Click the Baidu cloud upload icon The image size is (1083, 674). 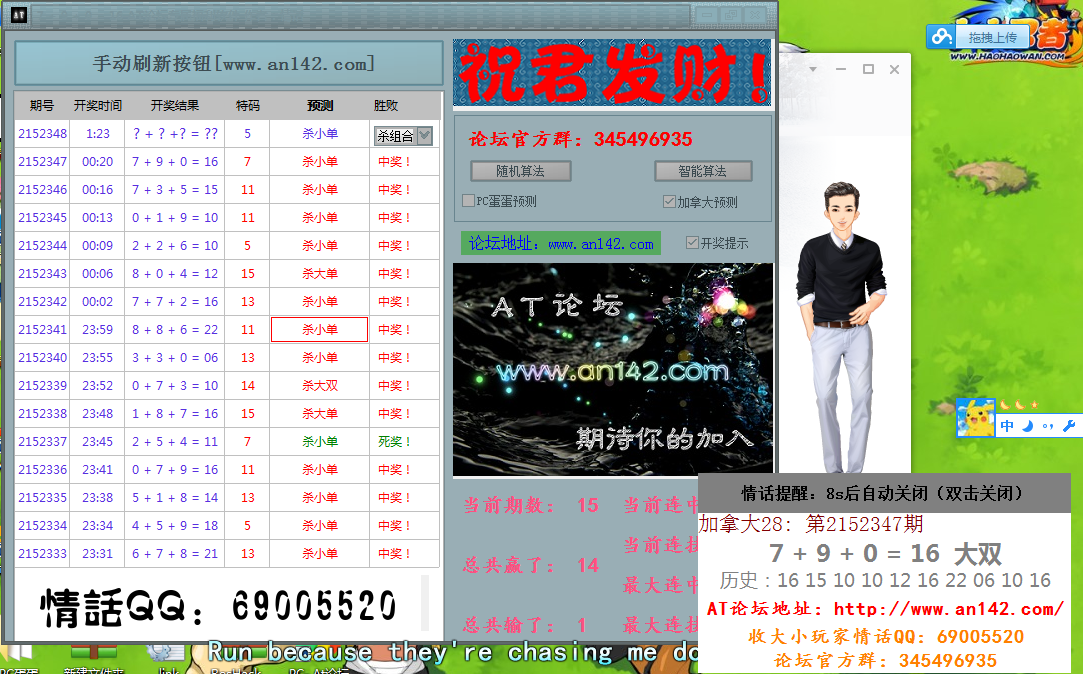pos(941,37)
